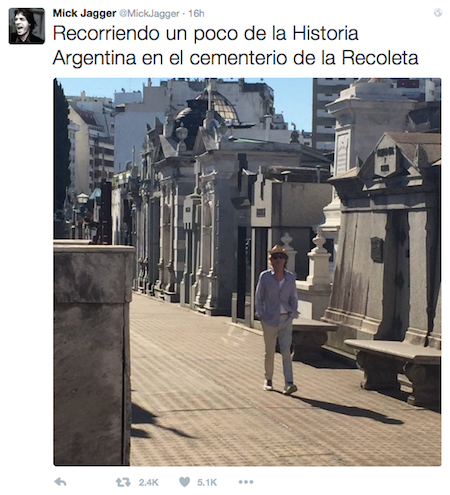Click the man's shadow on the pavement
The width and height of the screenshot is (450, 495).
(347, 408)
